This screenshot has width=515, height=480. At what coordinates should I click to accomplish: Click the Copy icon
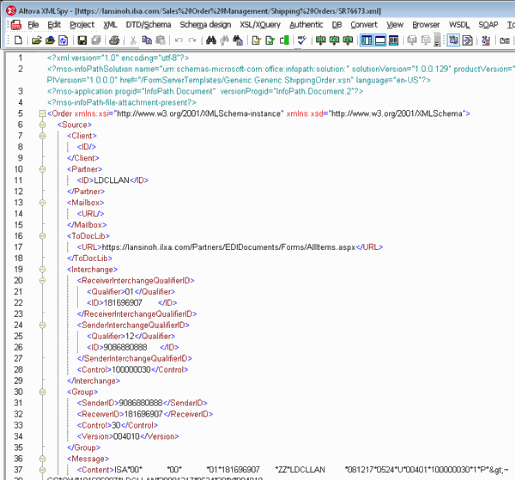tap(147, 40)
